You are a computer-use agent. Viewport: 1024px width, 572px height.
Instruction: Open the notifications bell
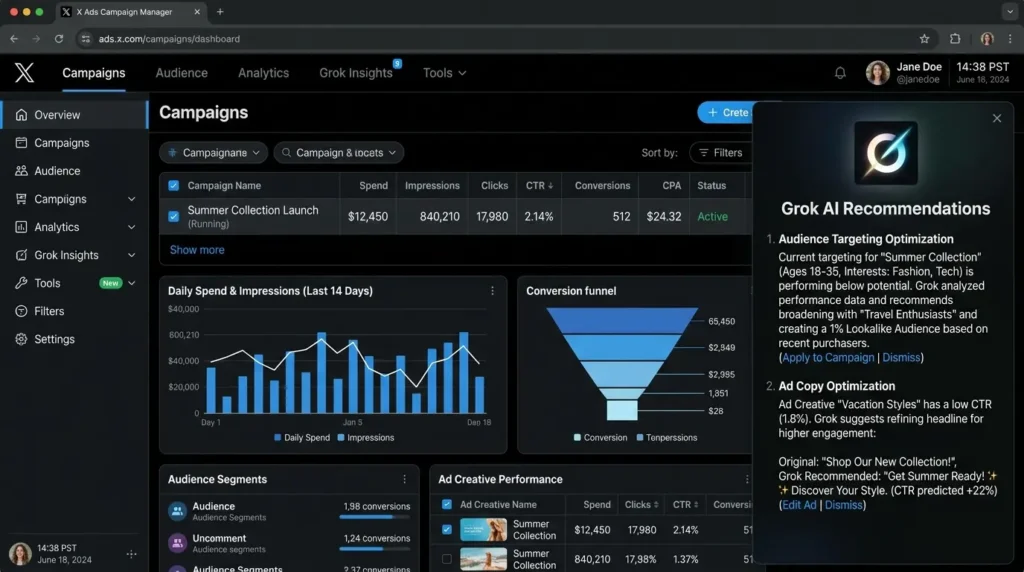840,73
